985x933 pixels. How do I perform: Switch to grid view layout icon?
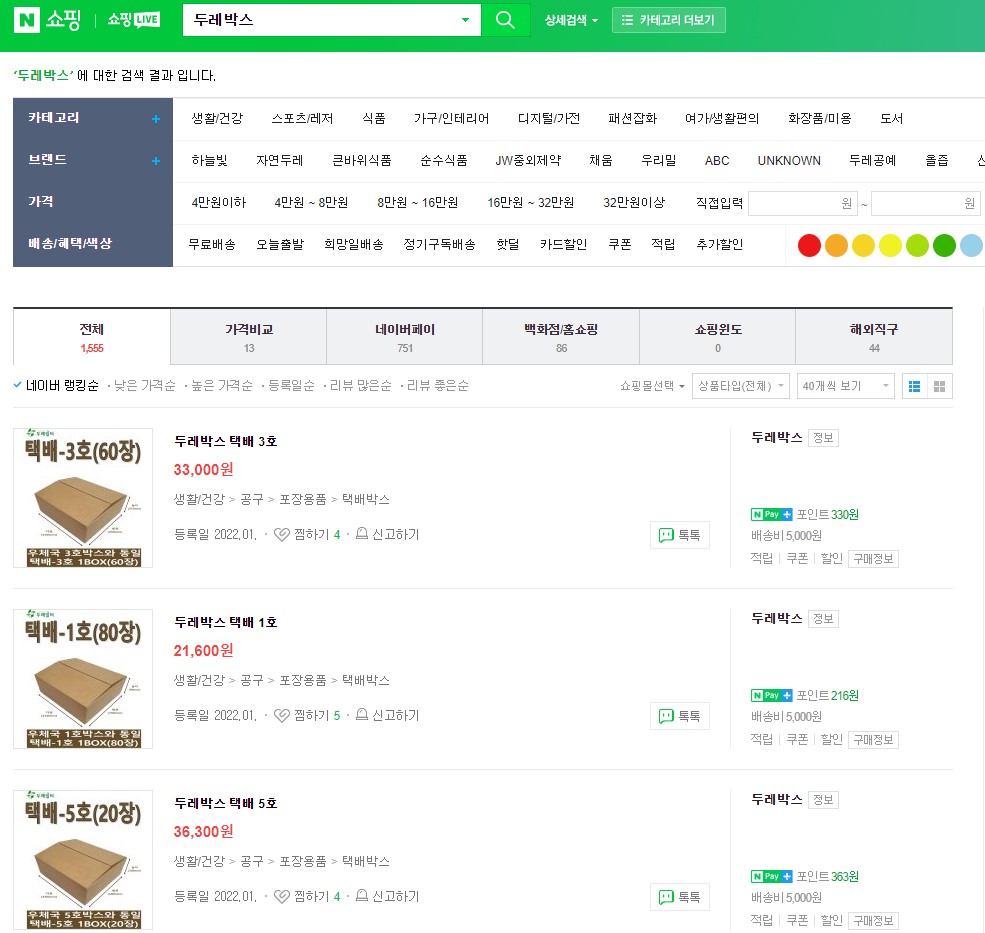pos(940,386)
